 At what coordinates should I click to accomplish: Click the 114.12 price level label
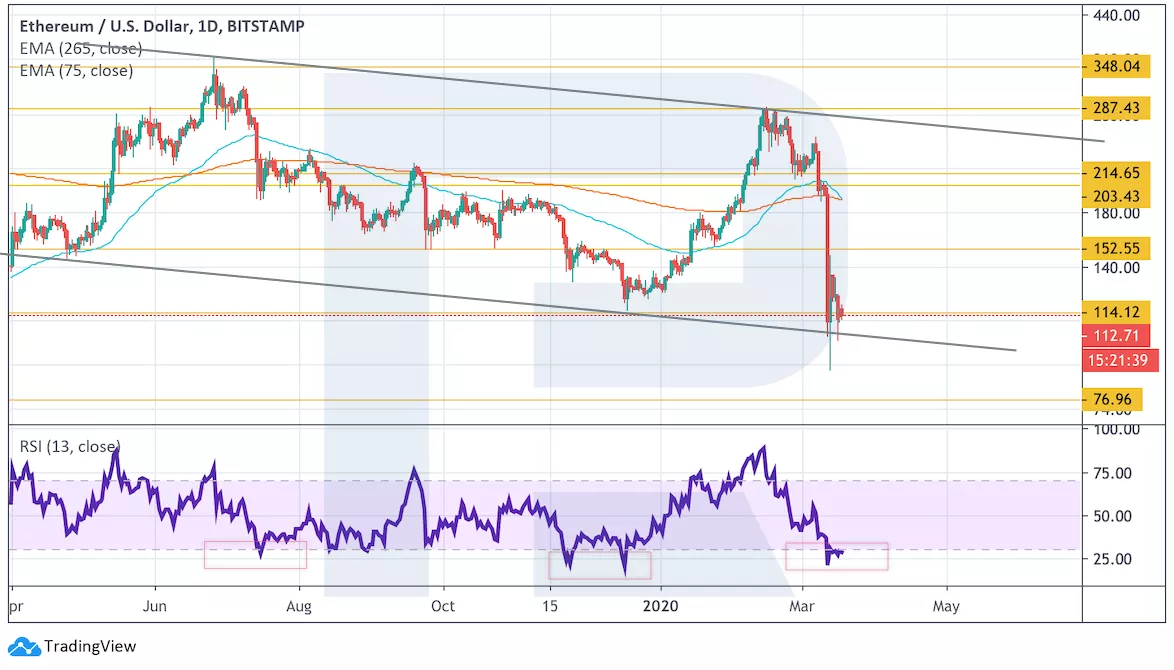(x=1114, y=312)
